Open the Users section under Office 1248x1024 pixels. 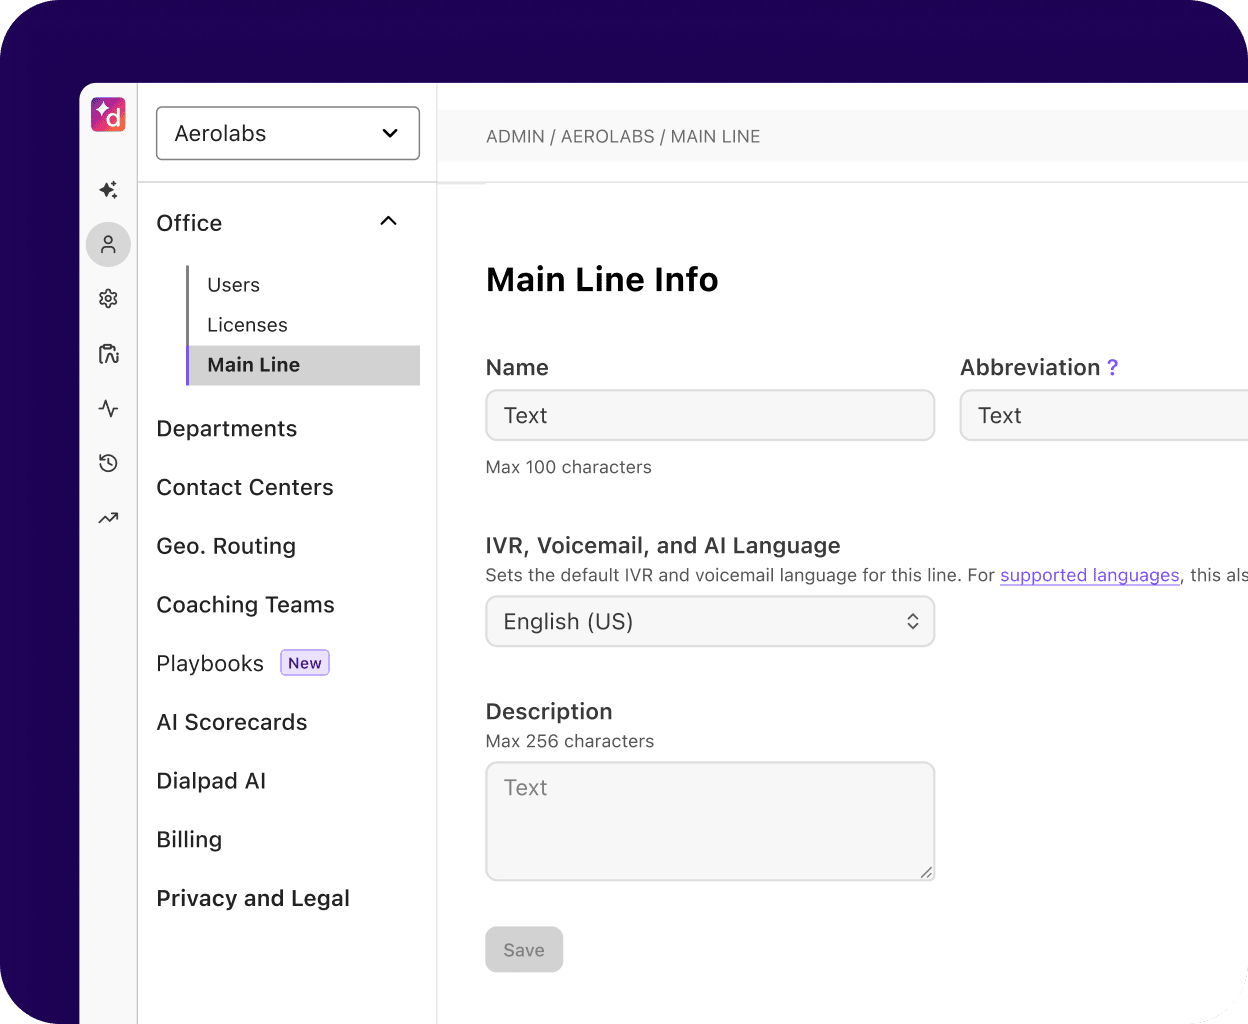click(233, 285)
